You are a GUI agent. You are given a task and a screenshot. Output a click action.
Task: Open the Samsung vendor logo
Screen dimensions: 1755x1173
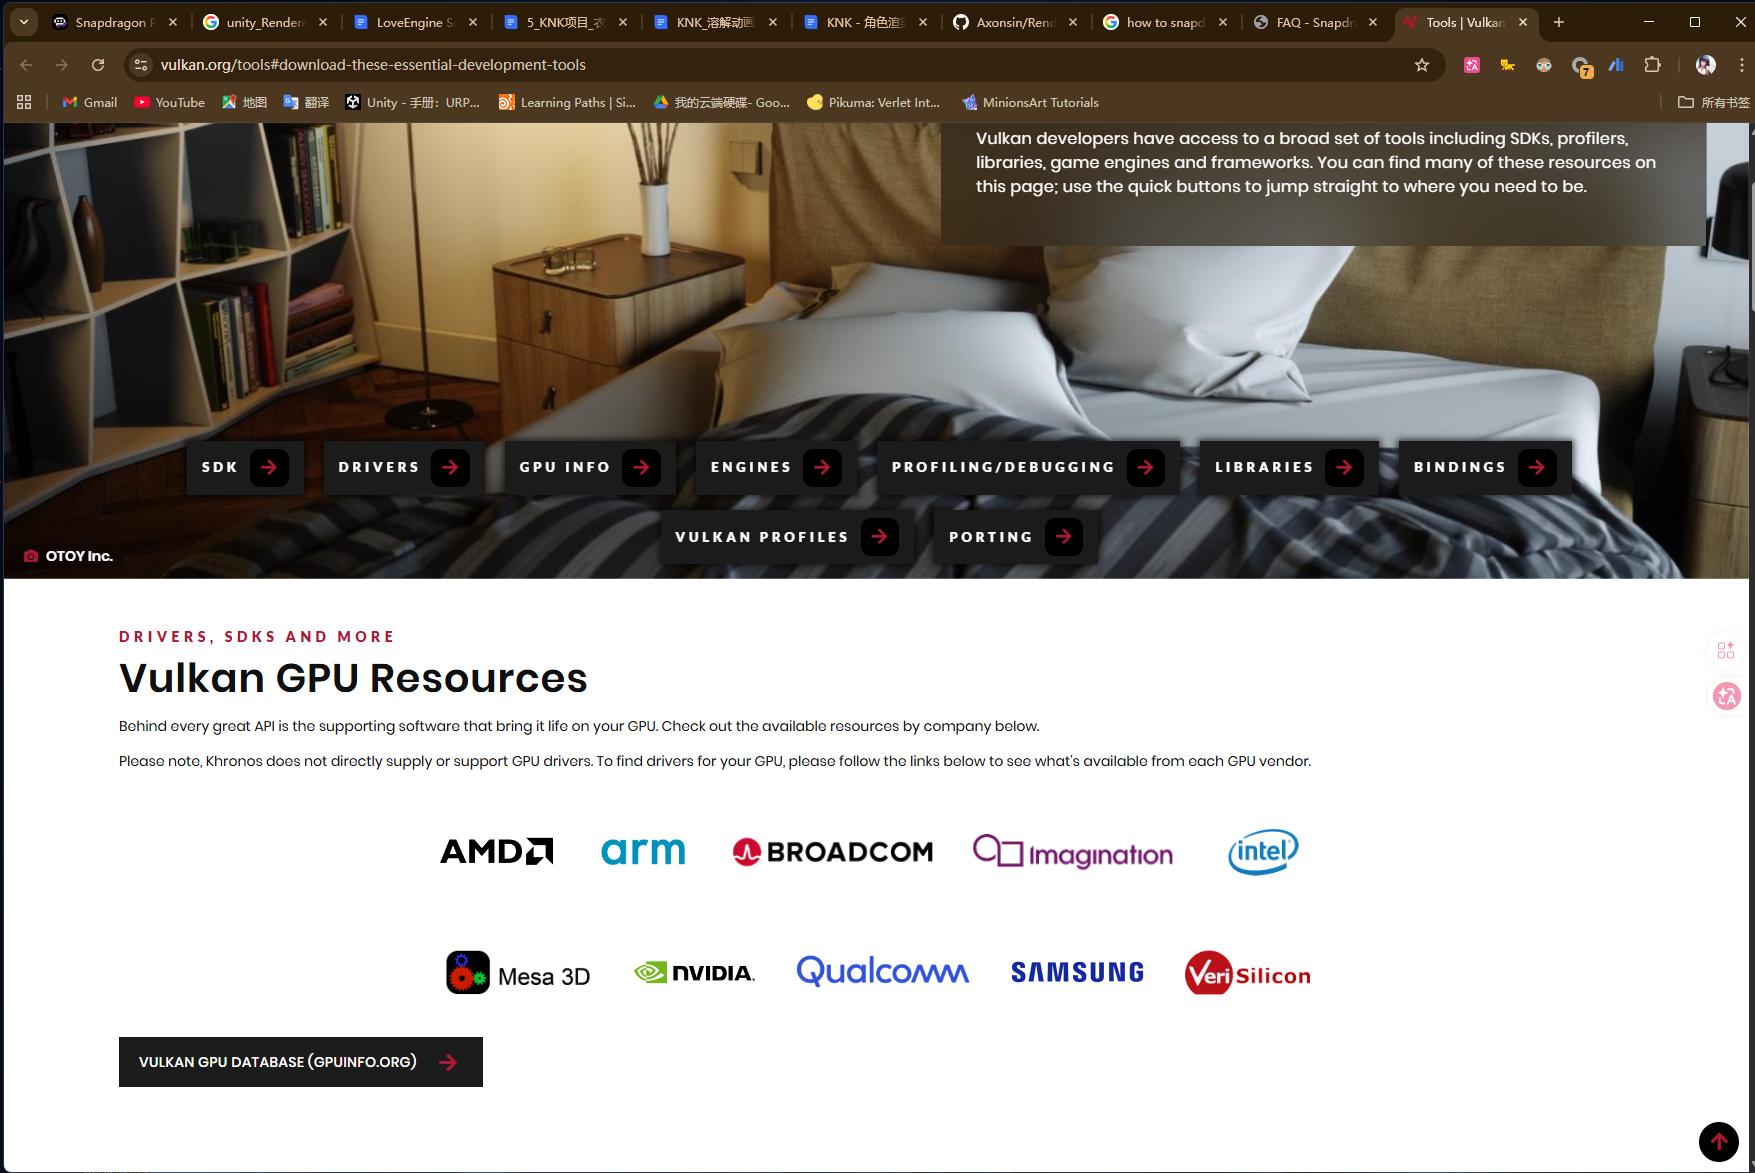tap(1077, 972)
